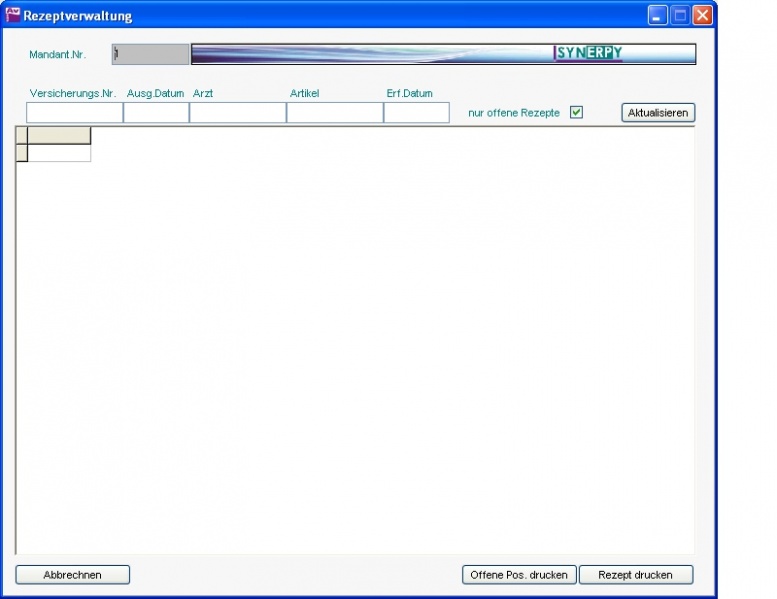The width and height of the screenshot is (777, 599).
Task: Click the empty grid column header
Action: click(x=59, y=136)
